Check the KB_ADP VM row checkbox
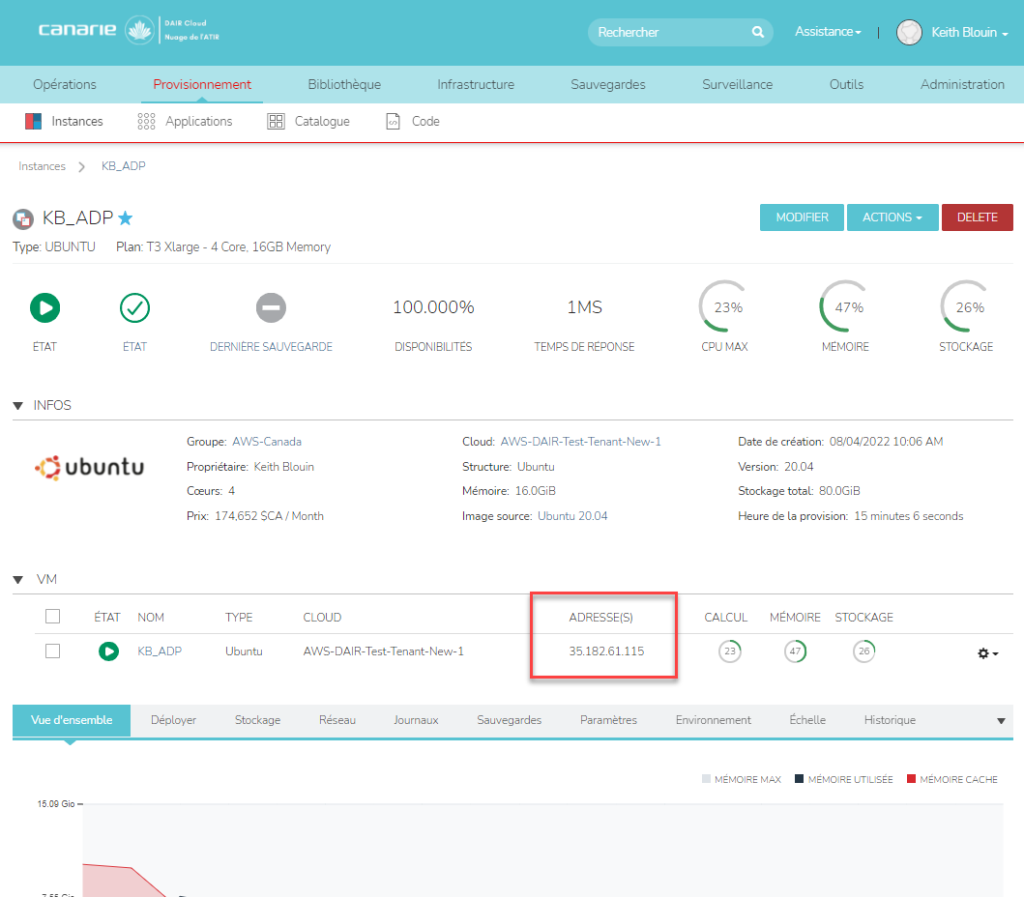Image resolution: width=1024 pixels, height=897 pixels. point(53,651)
